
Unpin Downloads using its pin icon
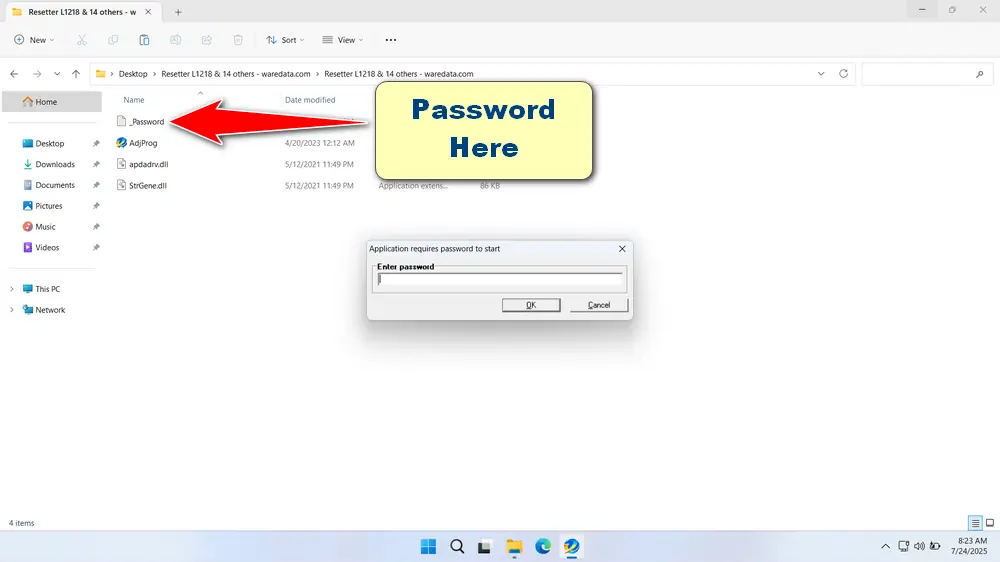96,164
